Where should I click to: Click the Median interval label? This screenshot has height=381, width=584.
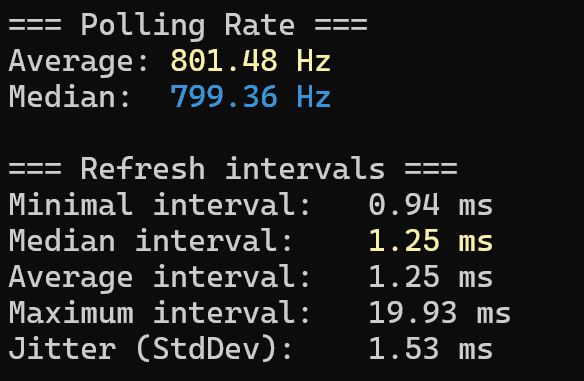[150, 241]
